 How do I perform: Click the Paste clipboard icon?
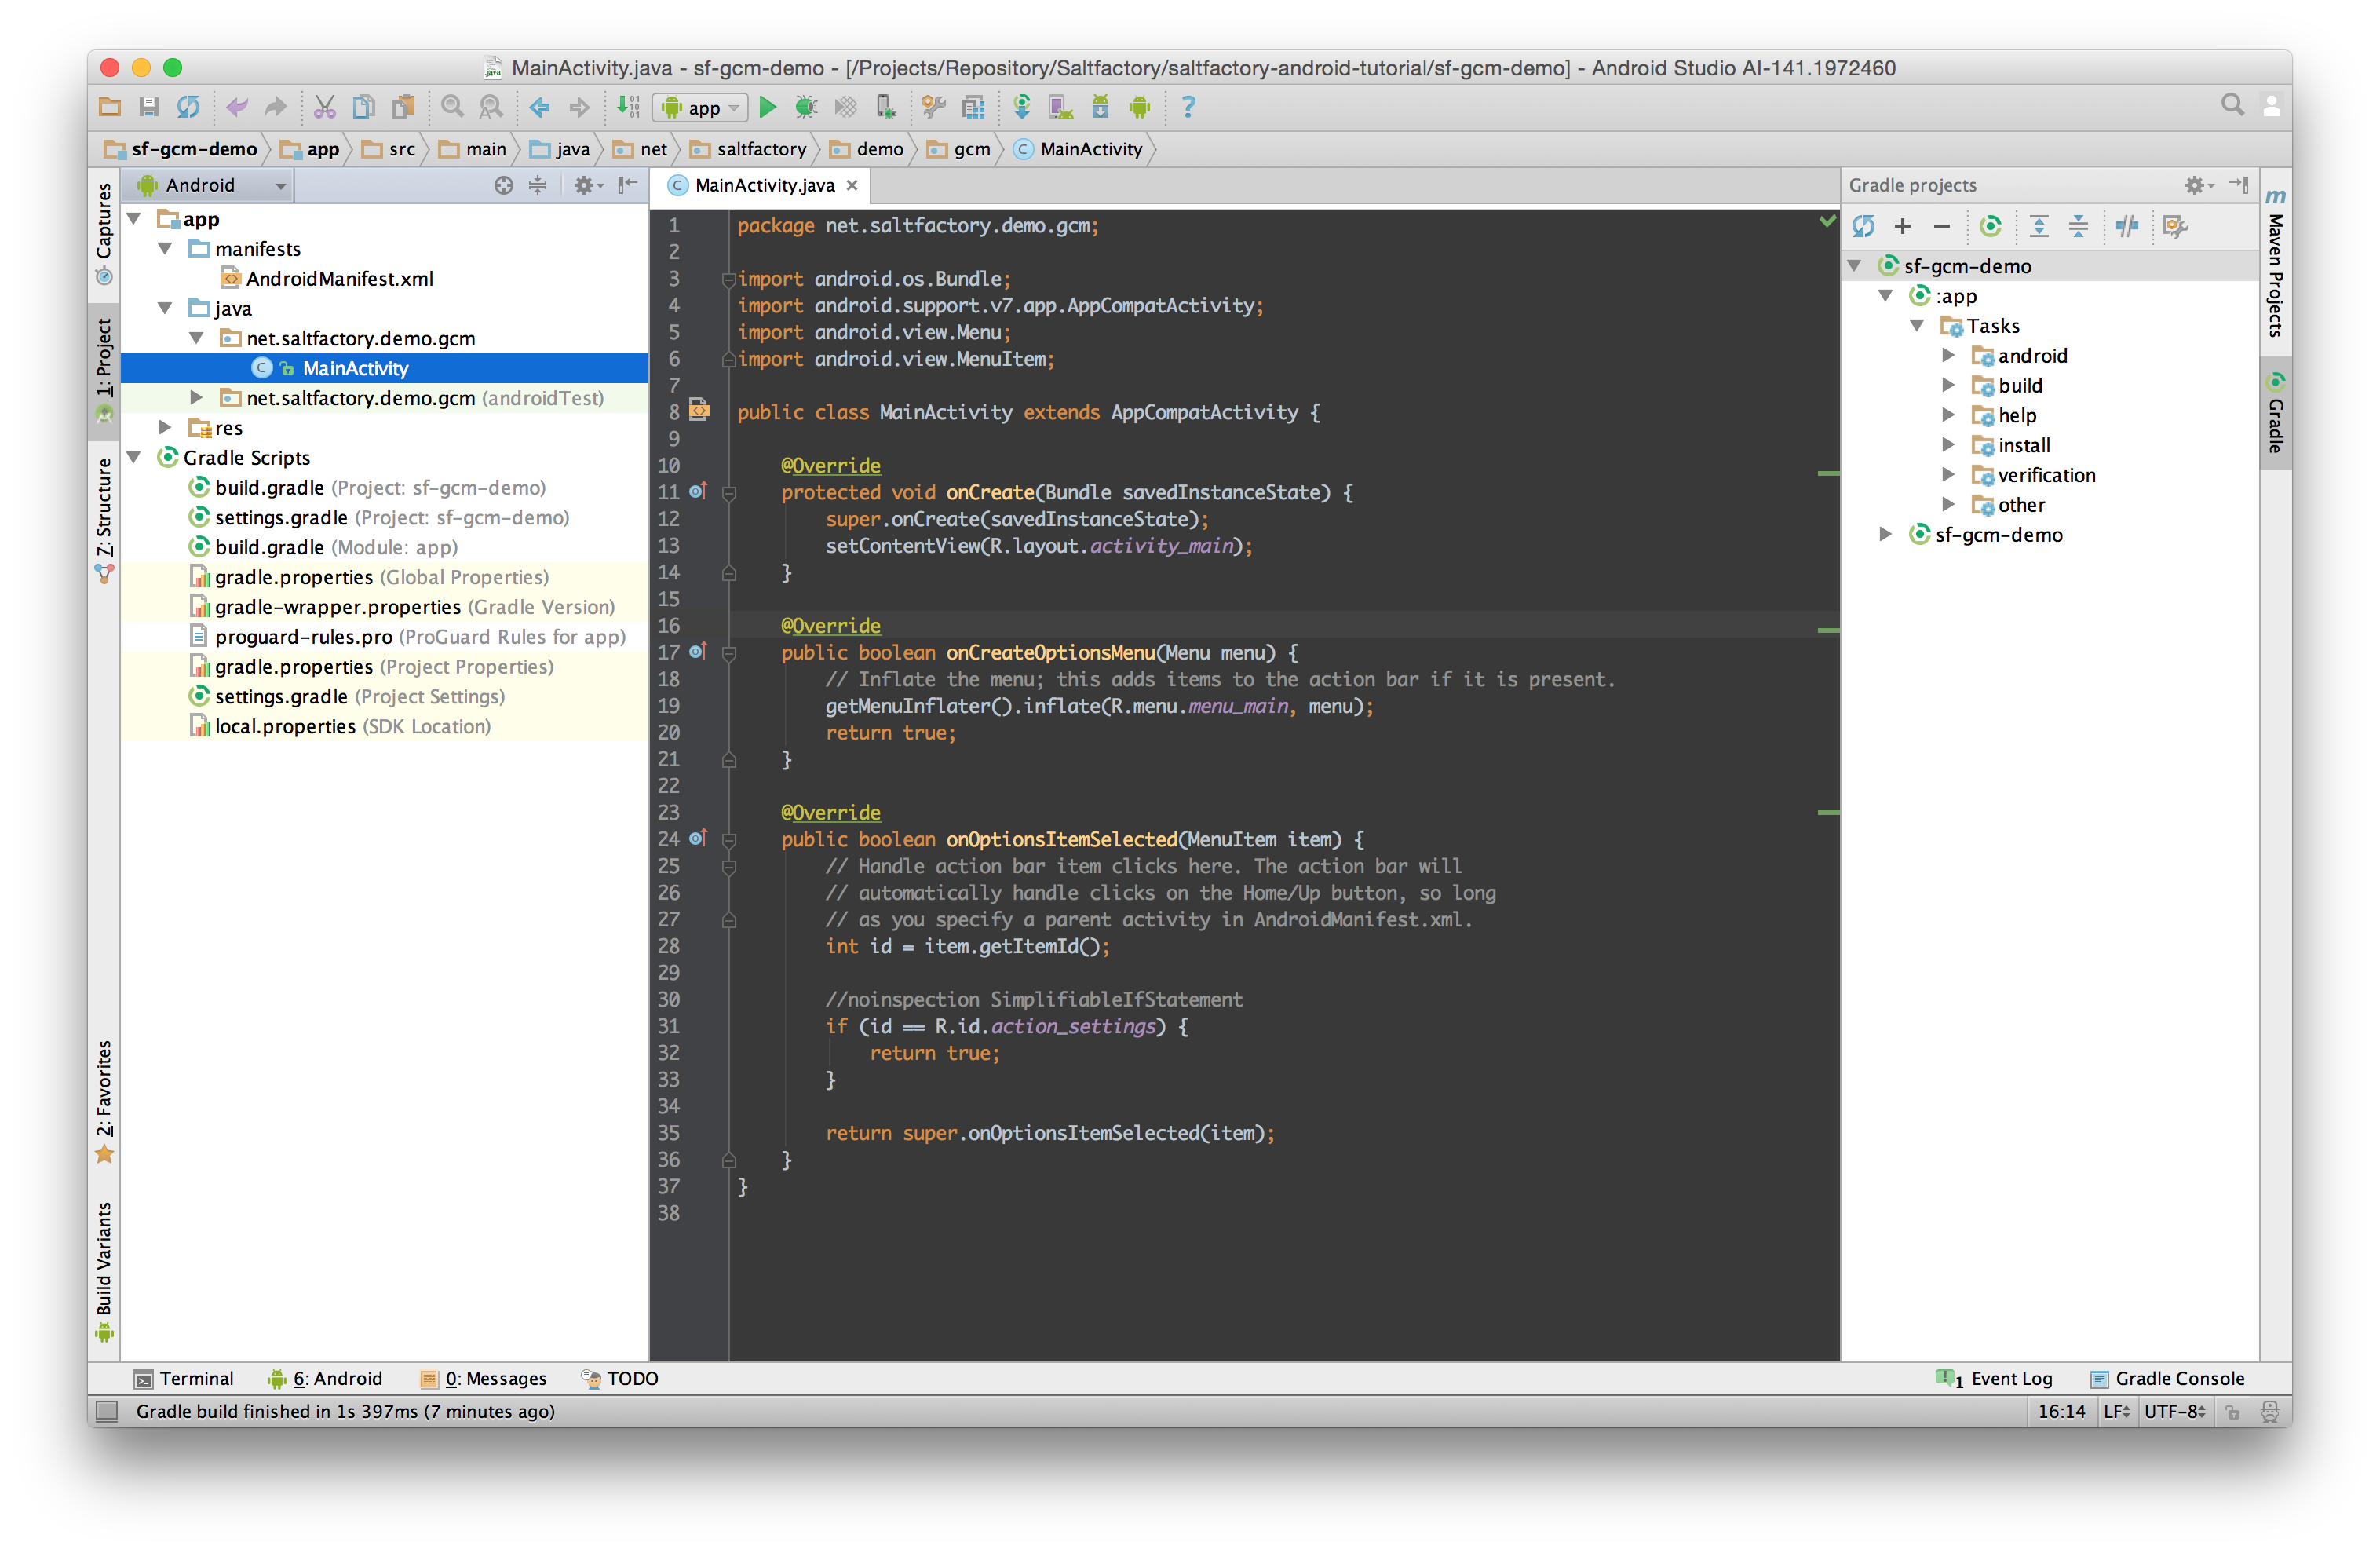404,107
